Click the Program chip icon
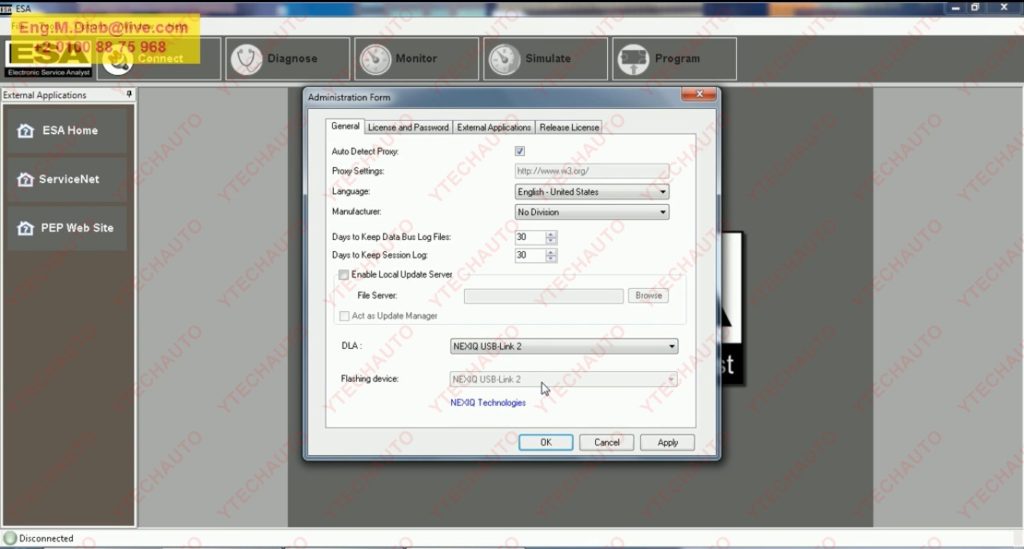The image size is (1024, 549). point(633,59)
